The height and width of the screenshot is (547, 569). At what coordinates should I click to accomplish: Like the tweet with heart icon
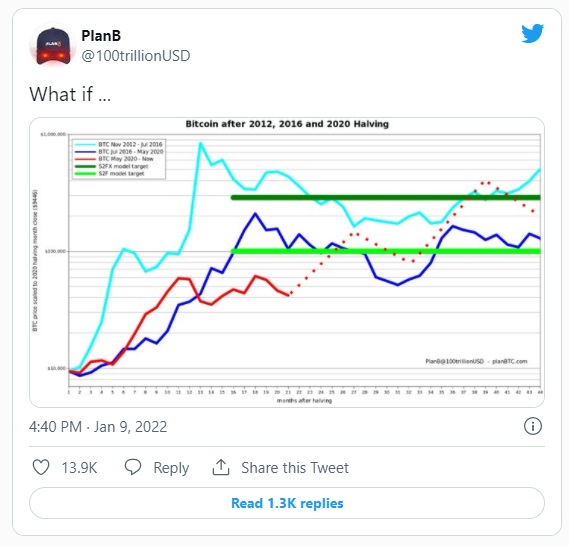coord(41,467)
